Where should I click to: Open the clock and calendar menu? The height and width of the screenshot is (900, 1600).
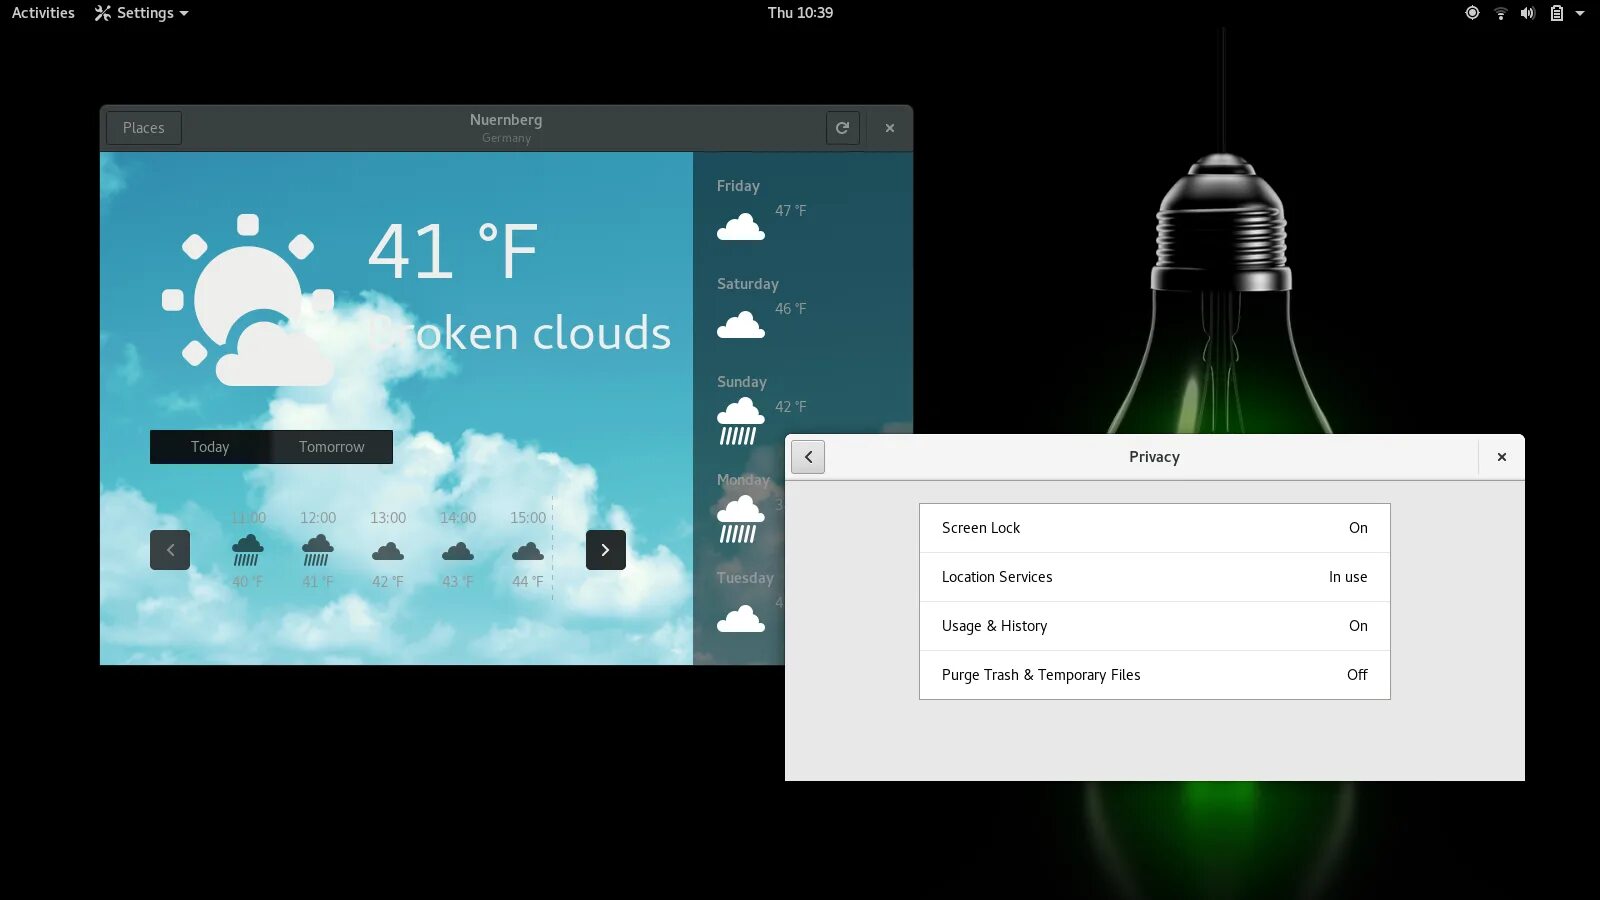coord(800,13)
